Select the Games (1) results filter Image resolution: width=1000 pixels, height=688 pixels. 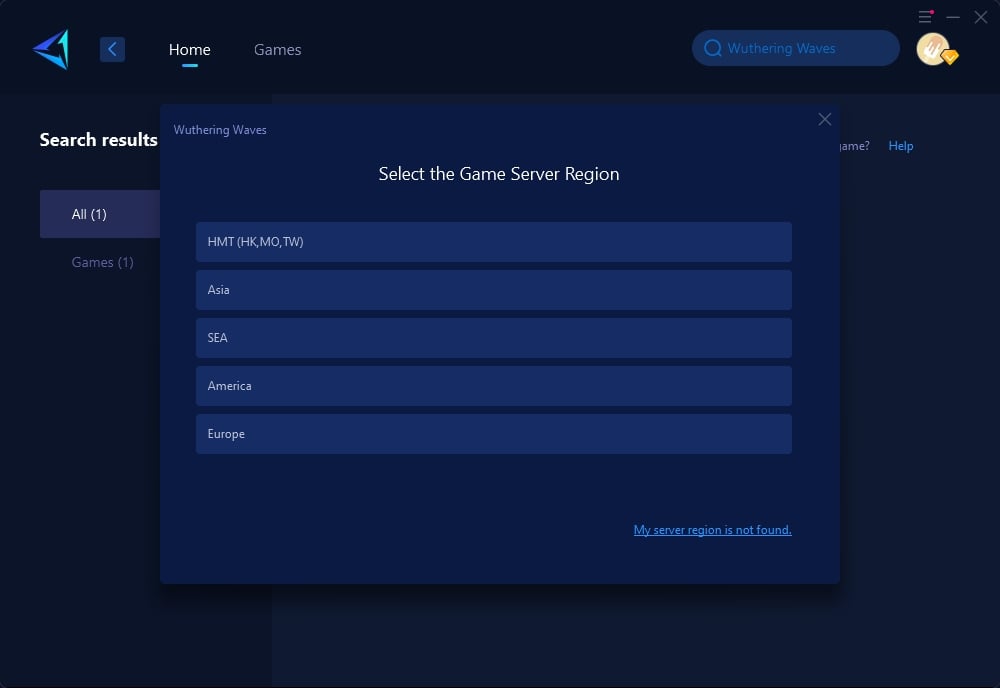click(102, 262)
